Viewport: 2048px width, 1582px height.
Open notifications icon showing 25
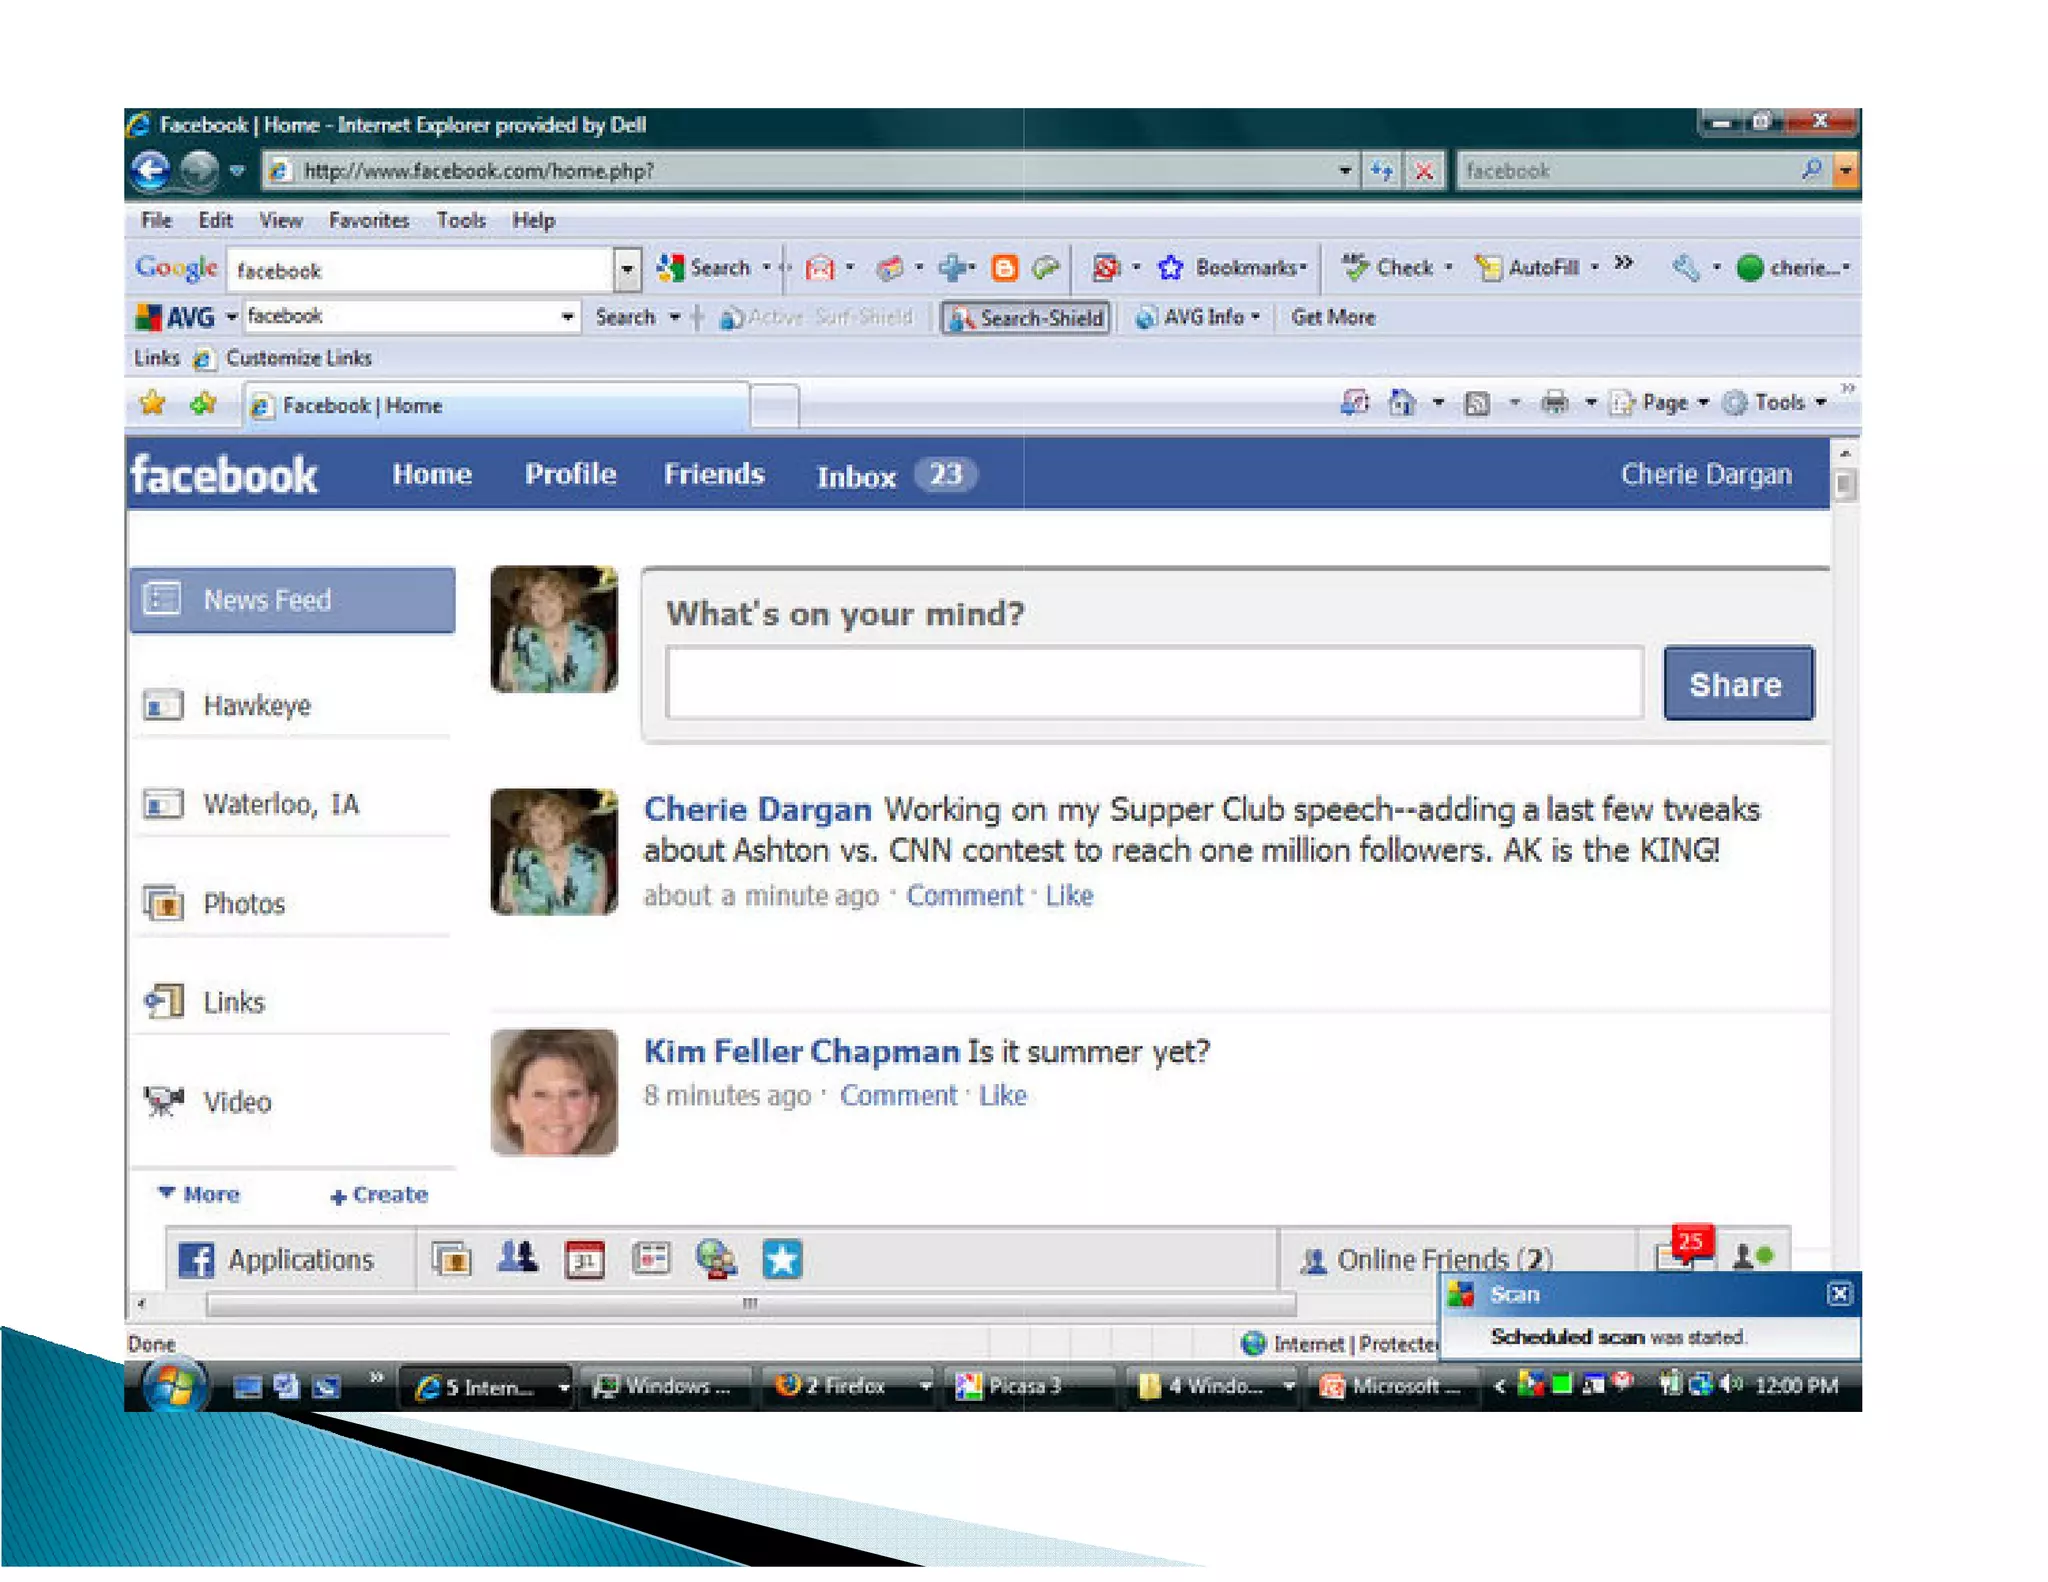coord(1683,1250)
